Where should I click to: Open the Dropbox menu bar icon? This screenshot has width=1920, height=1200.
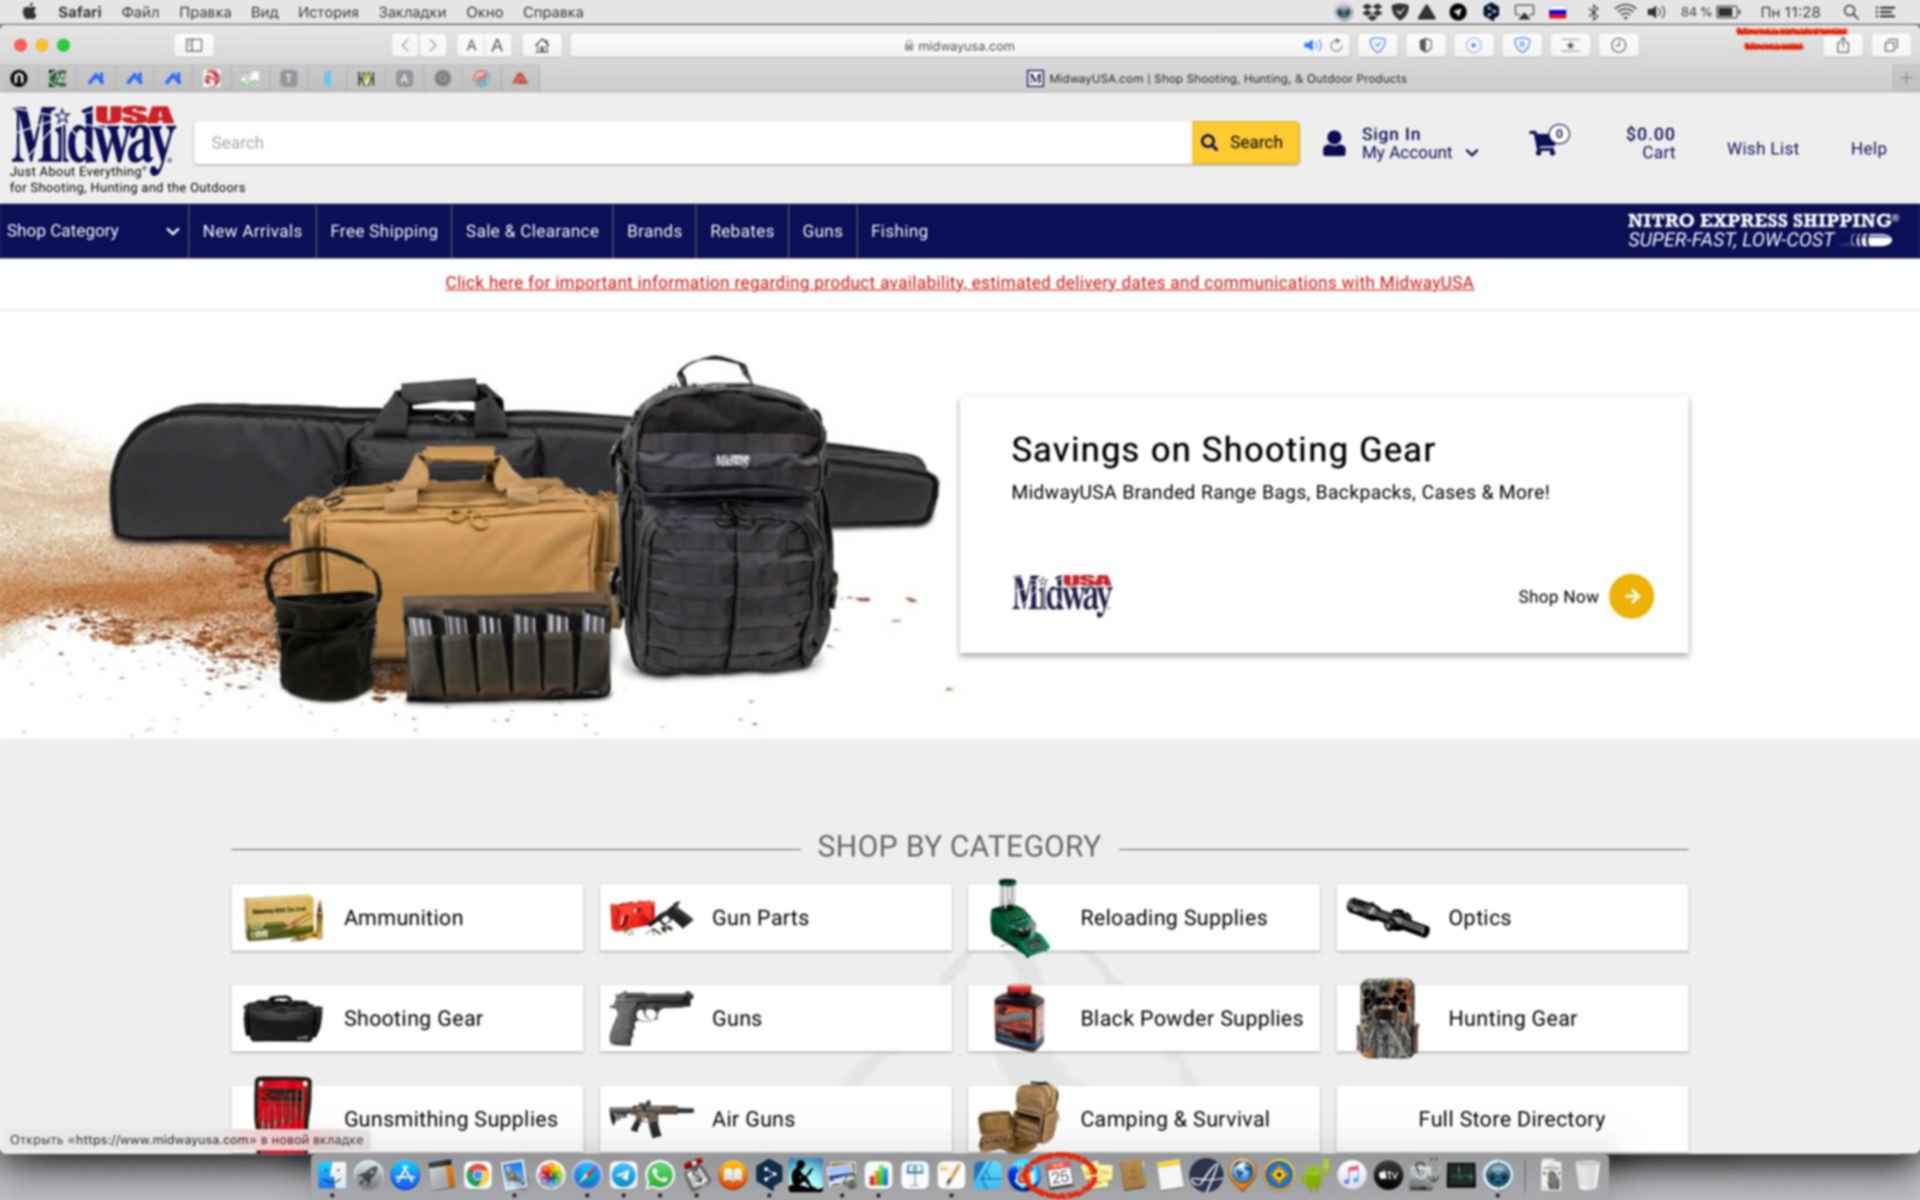1372,12
